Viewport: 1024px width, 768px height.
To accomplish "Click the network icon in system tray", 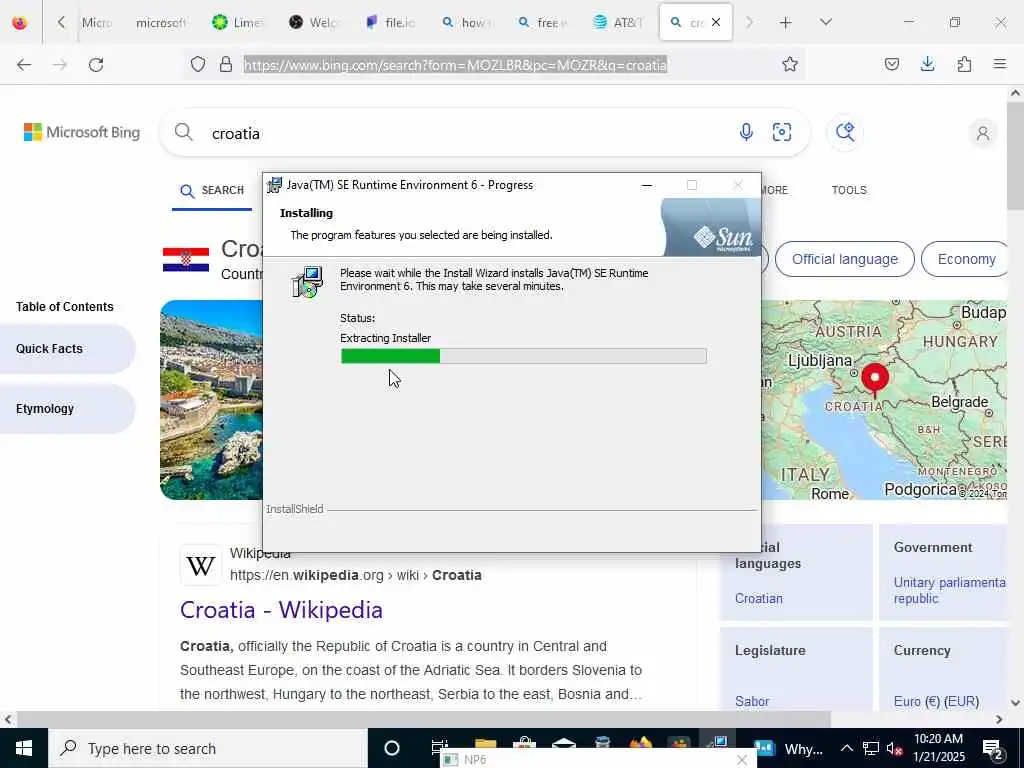I will (x=871, y=748).
